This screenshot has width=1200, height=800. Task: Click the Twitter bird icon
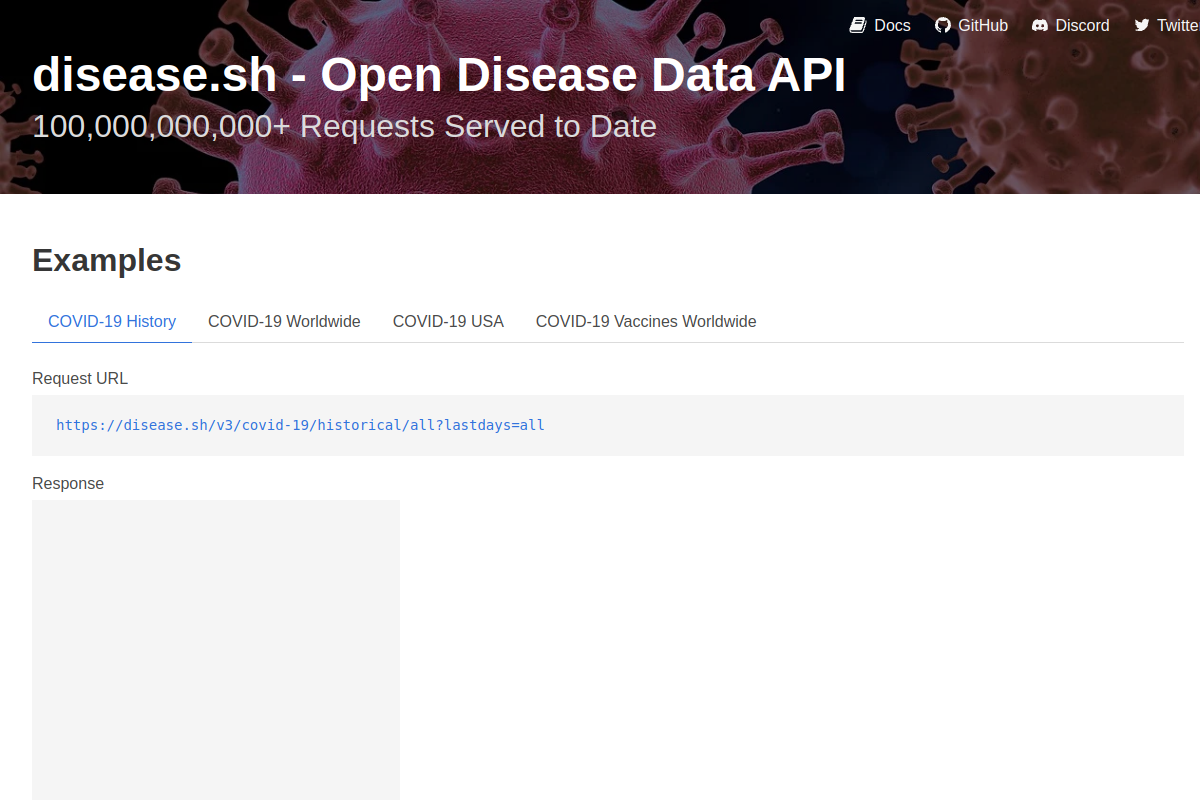pyautogui.click(x=1142, y=25)
